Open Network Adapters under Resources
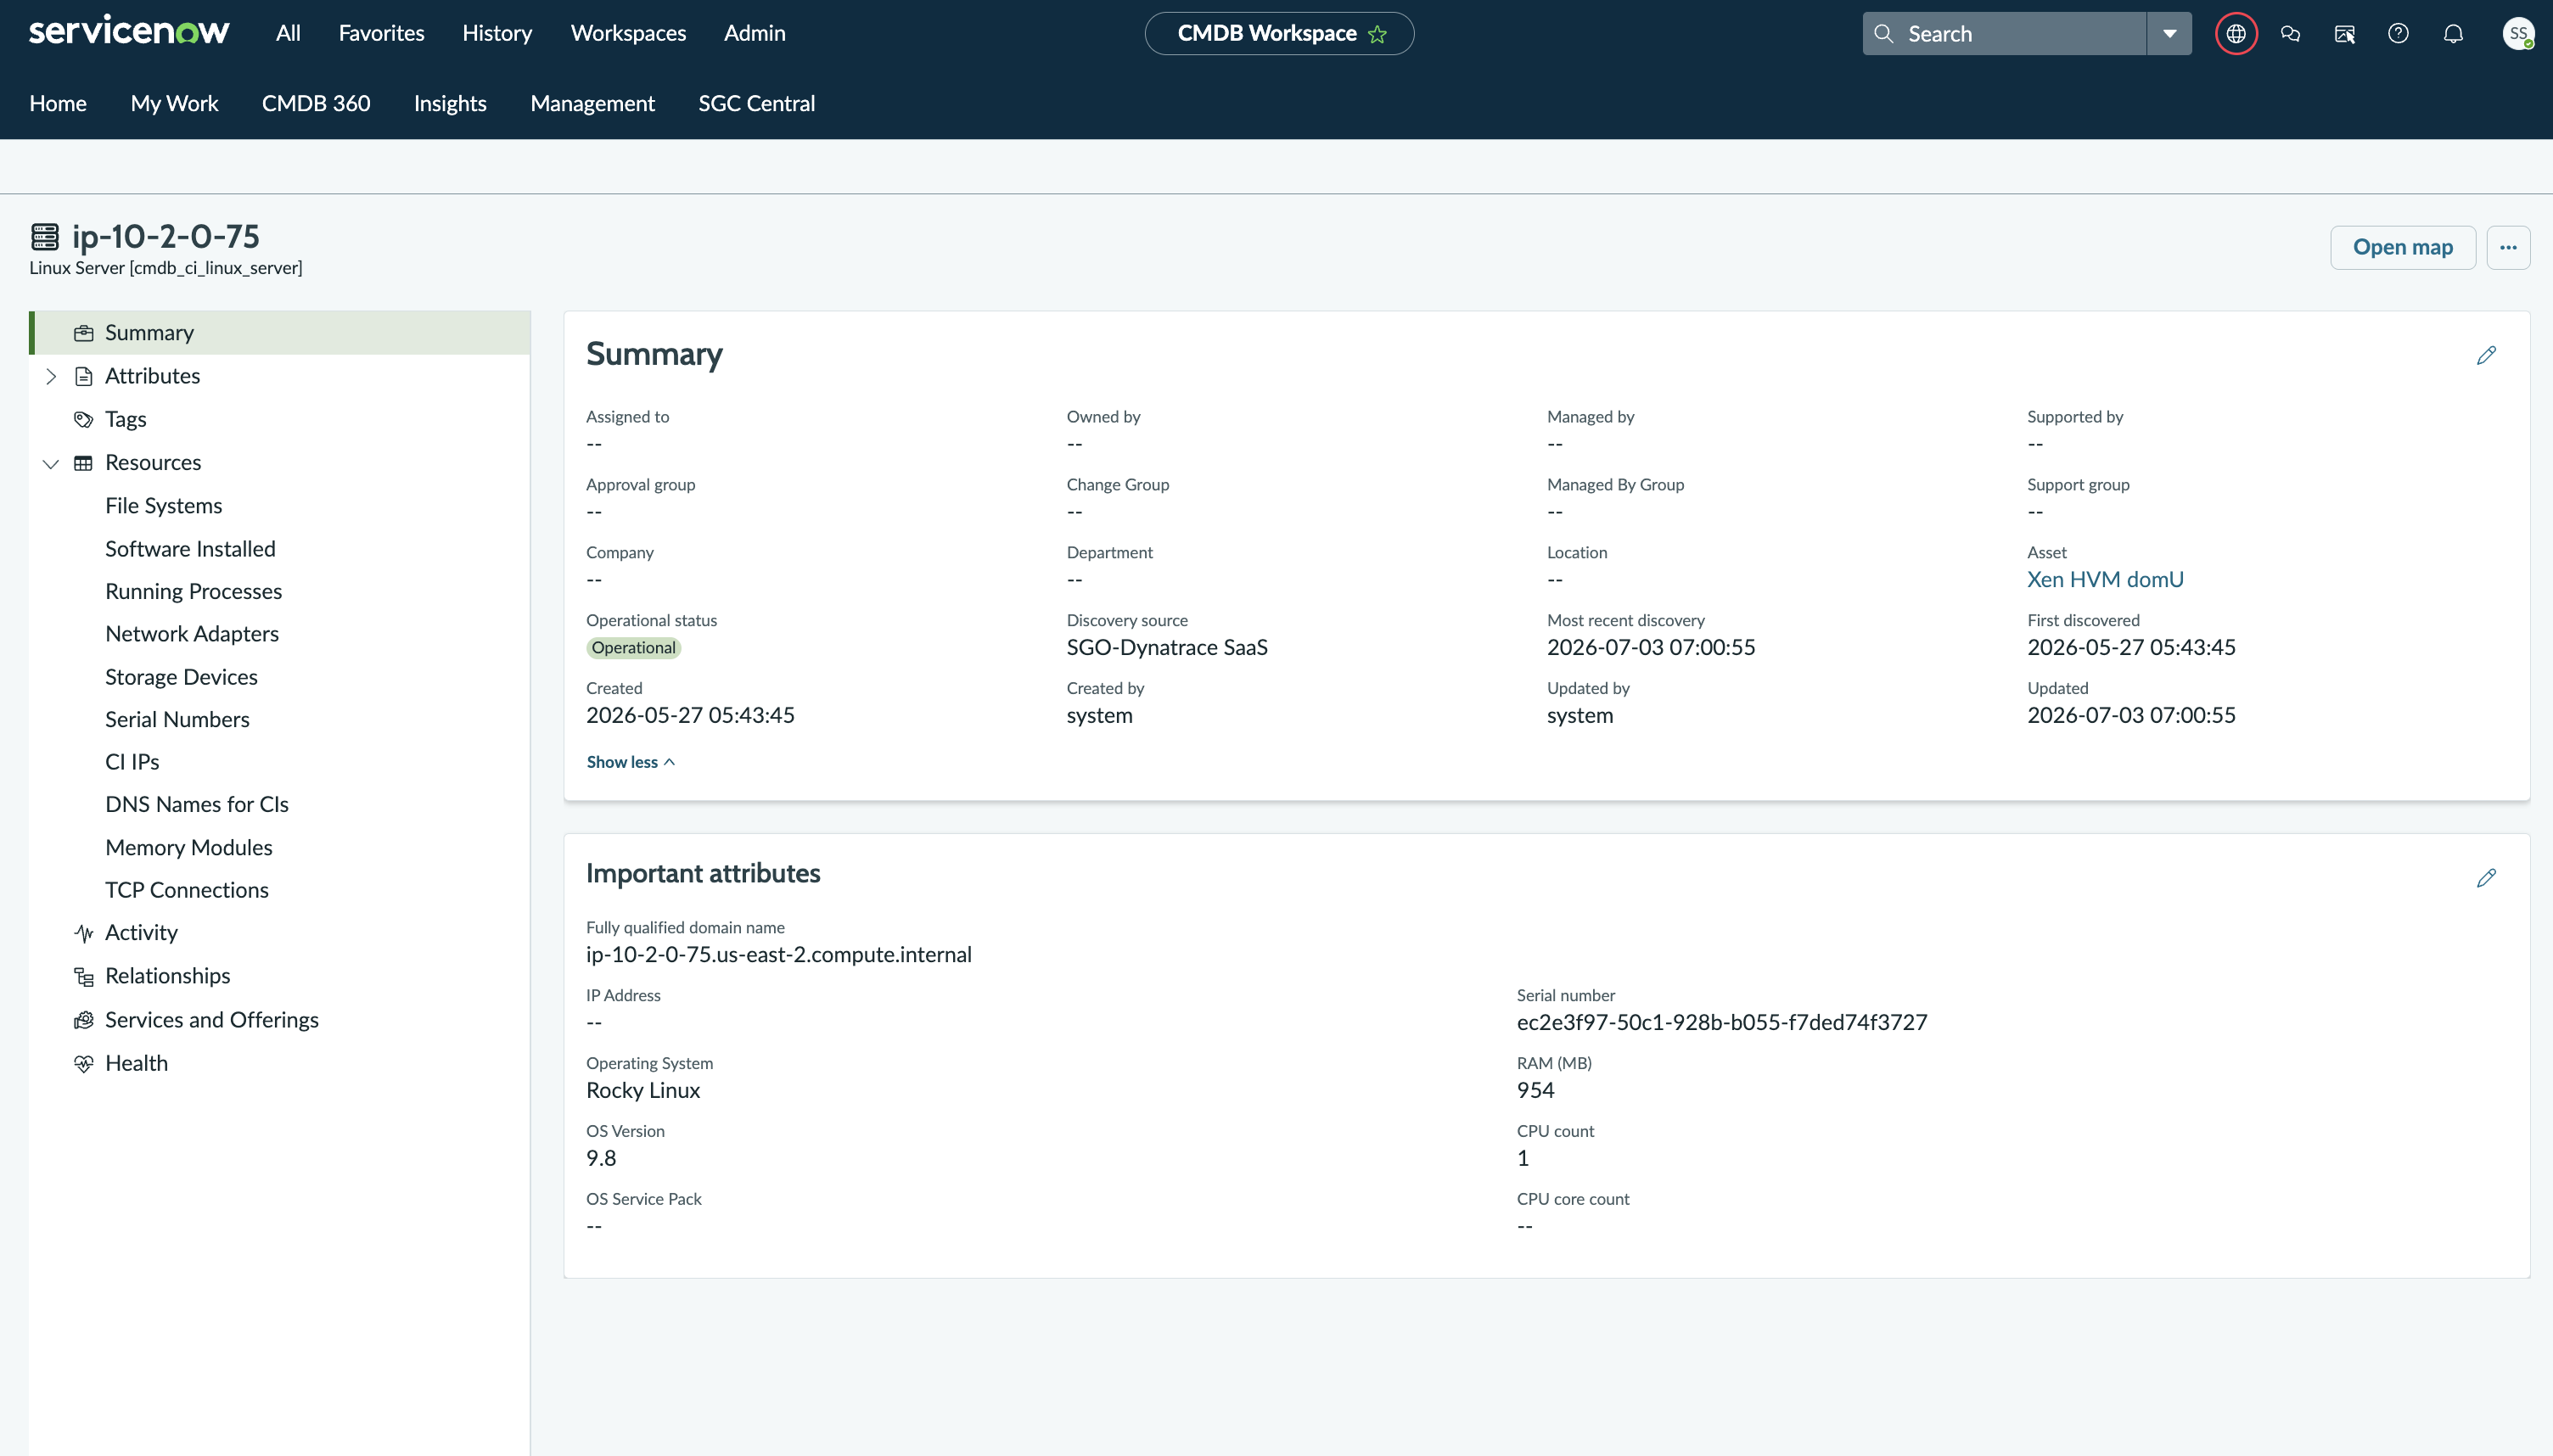This screenshot has width=2553, height=1456. coord(192,634)
